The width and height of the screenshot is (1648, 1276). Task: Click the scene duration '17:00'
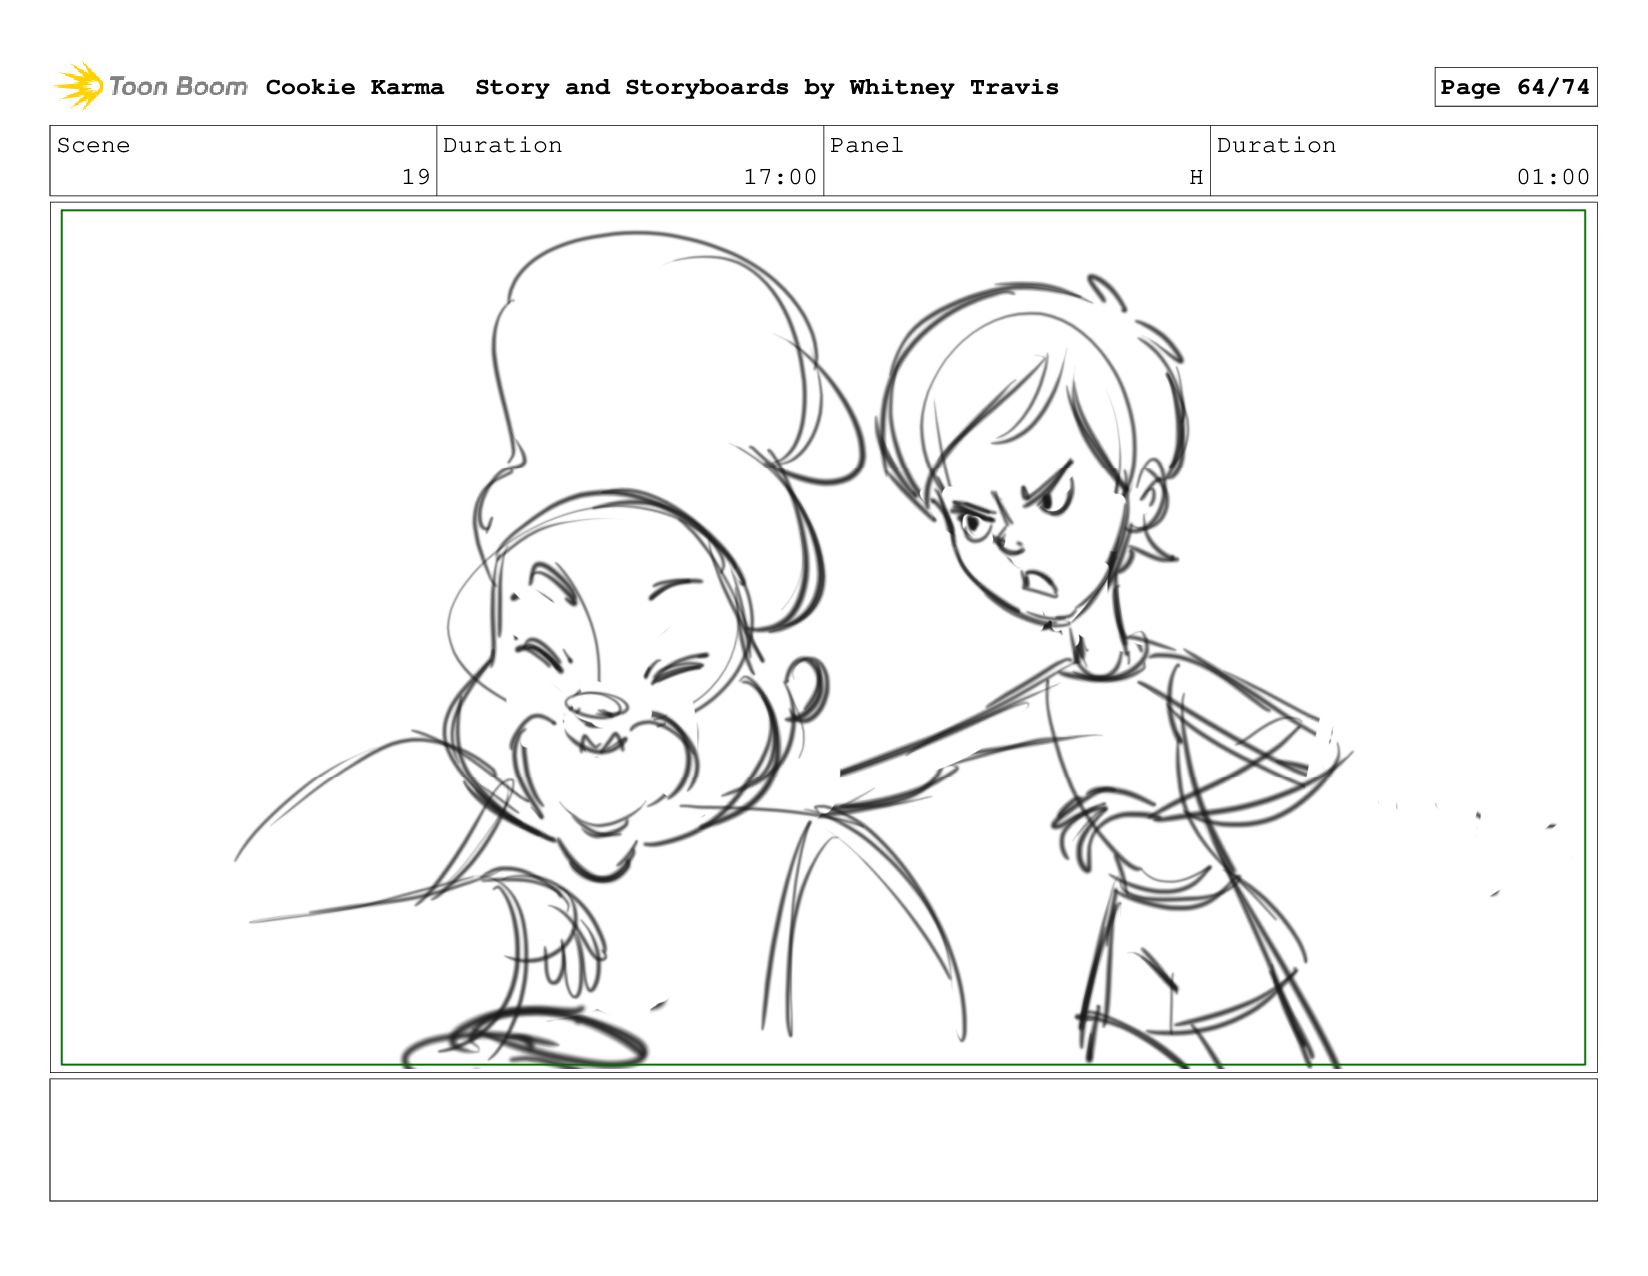tap(780, 177)
